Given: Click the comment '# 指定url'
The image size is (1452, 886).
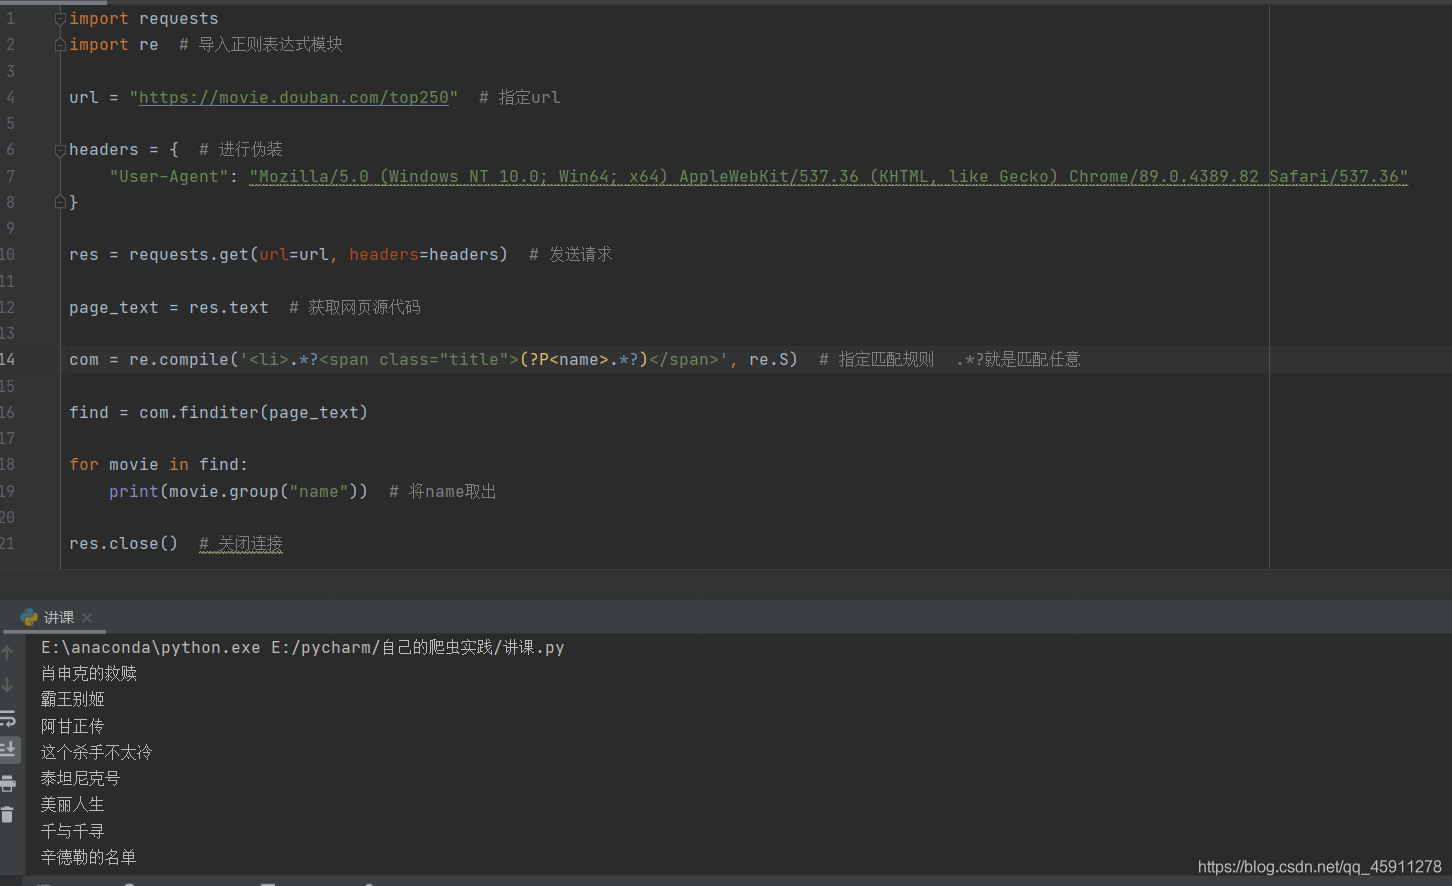Looking at the screenshot, I should 520,97.
